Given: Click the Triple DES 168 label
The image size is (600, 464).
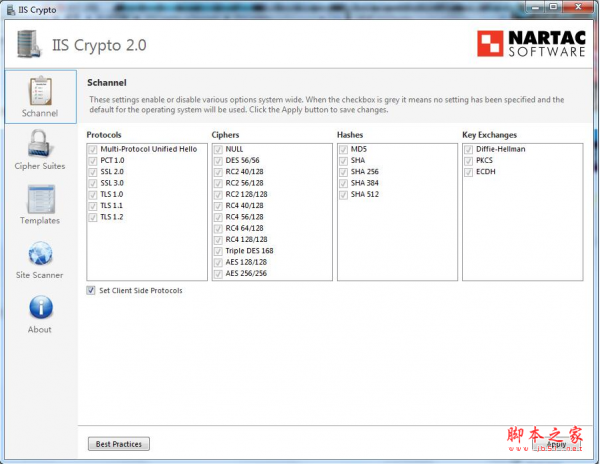Looking at the screenshot, I should coord(249,251).
